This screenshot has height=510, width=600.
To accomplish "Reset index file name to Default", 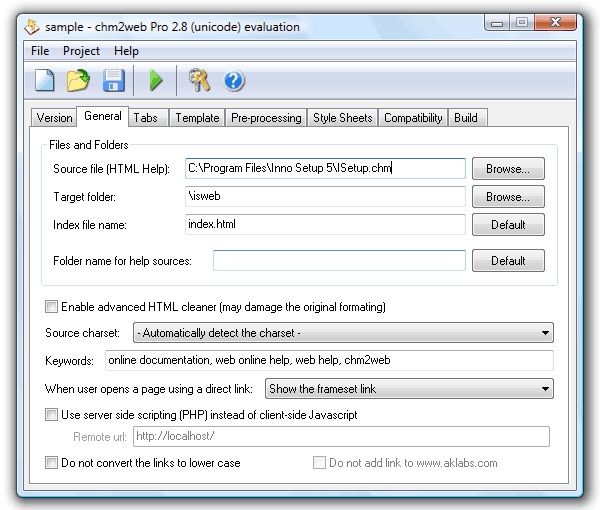I will click(508, 225).
